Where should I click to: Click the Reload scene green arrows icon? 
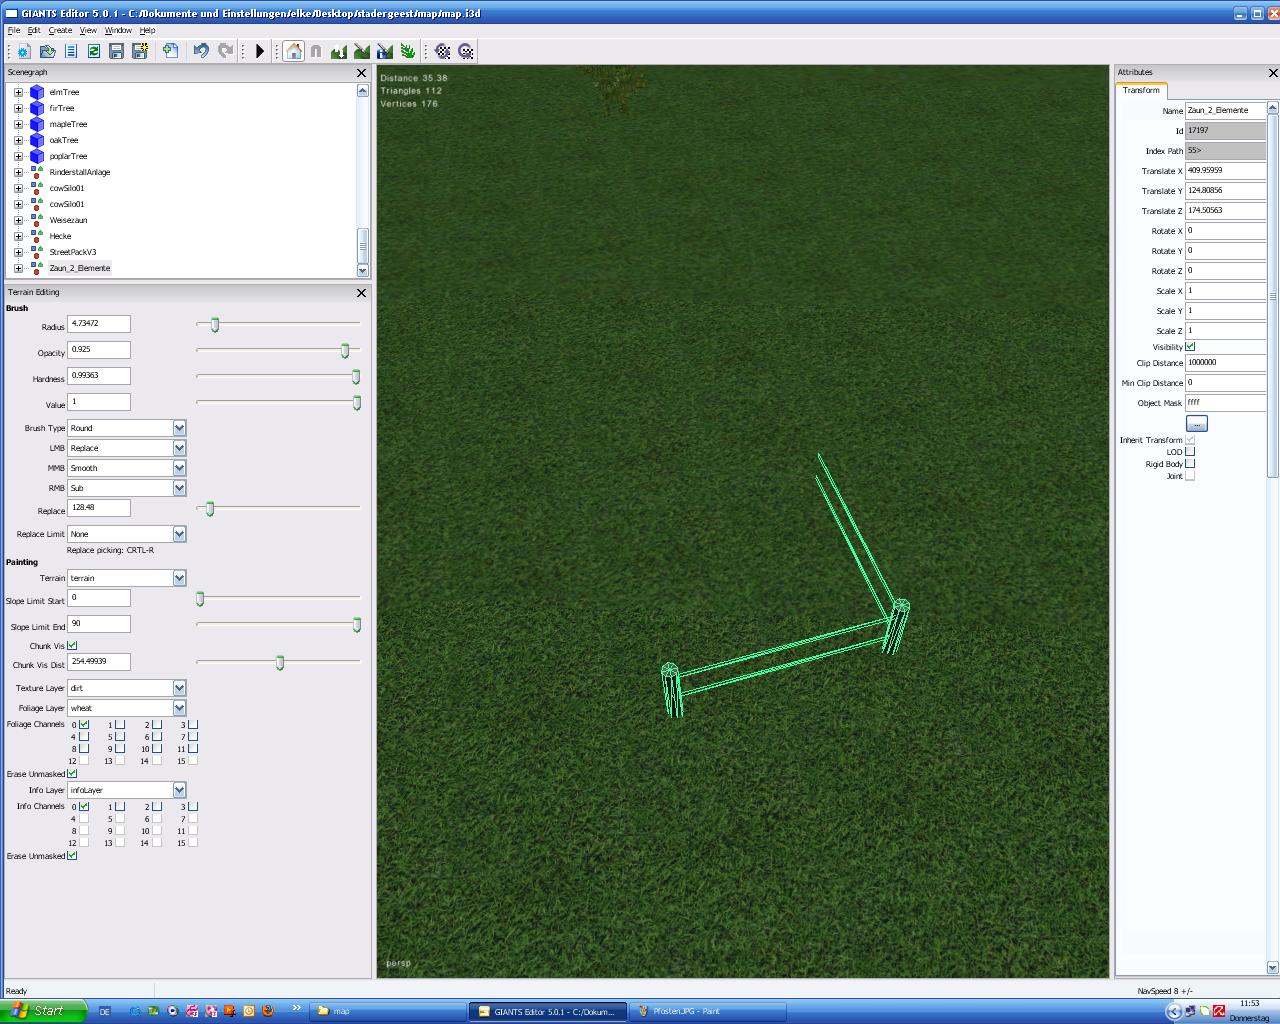pos(94,51)
